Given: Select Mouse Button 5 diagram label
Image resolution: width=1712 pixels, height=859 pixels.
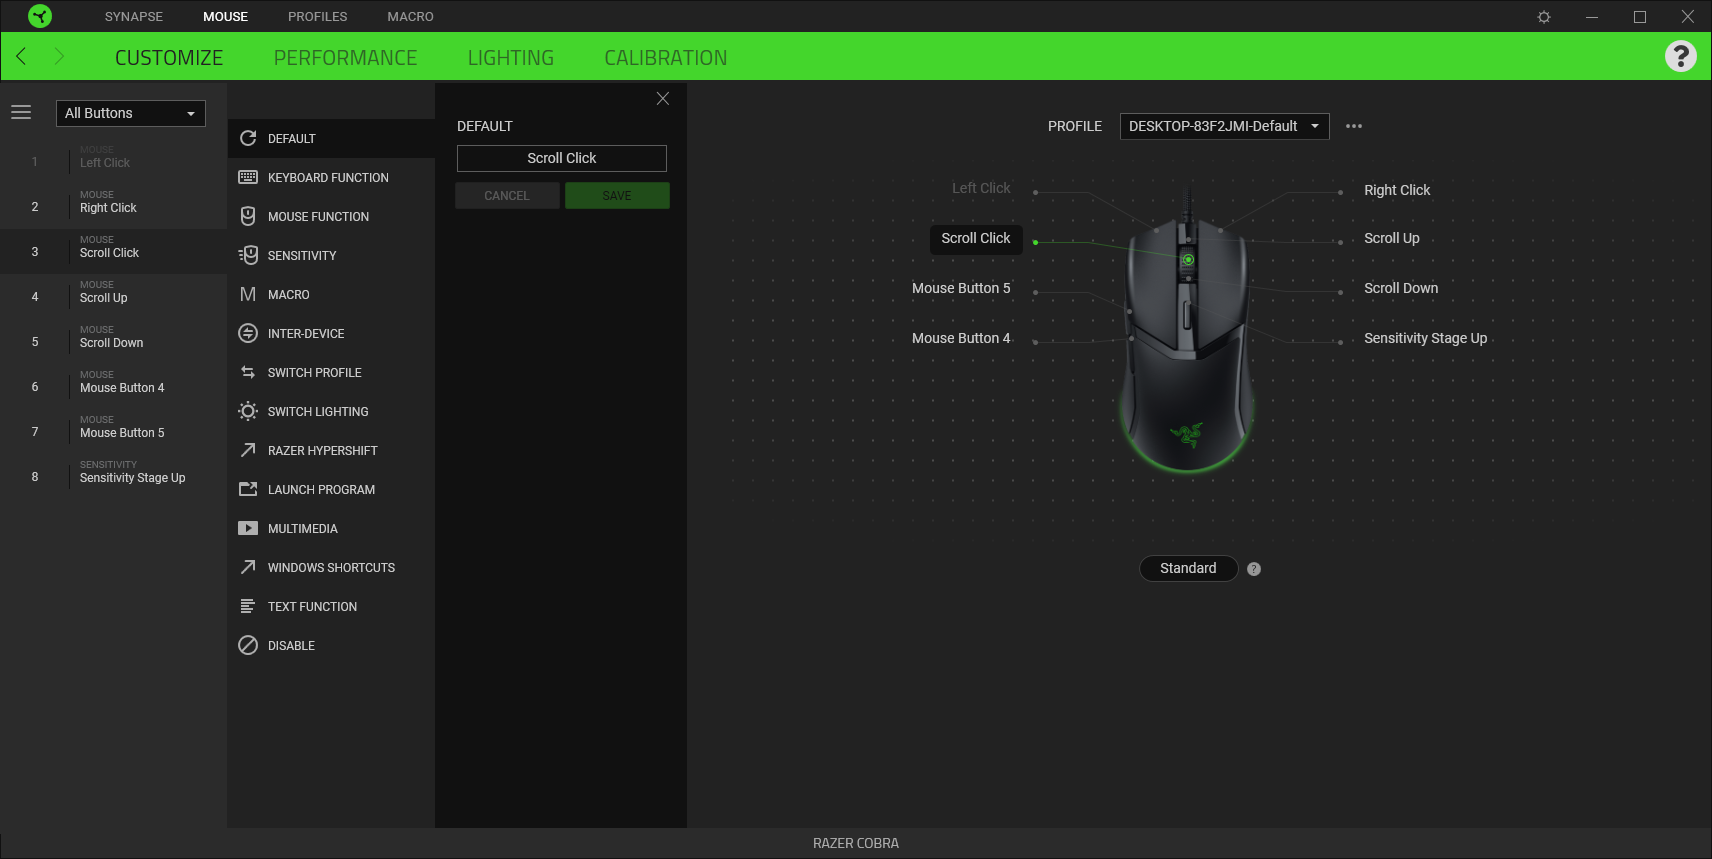Looking at the screenshot, I should (x=961, y=288).
